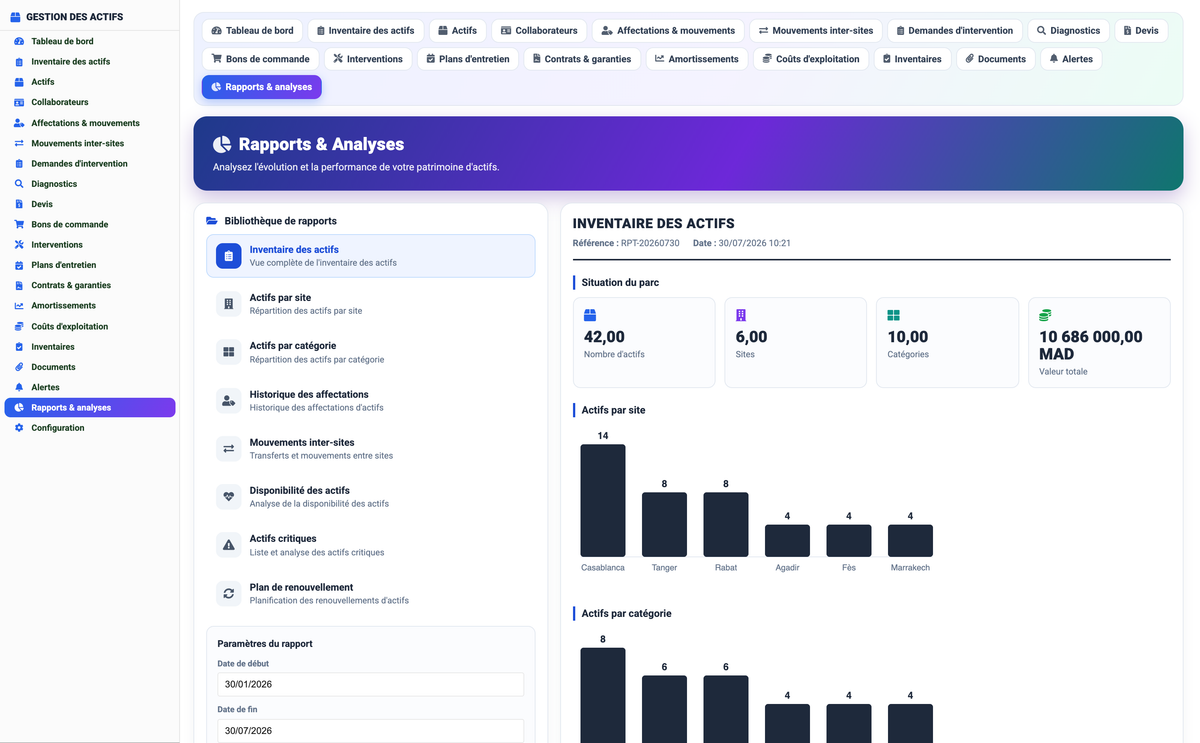The image size is (1200, 743).
Task: Click the Actifs par catégorie grid icon
Action: click(x=229, y=352)
